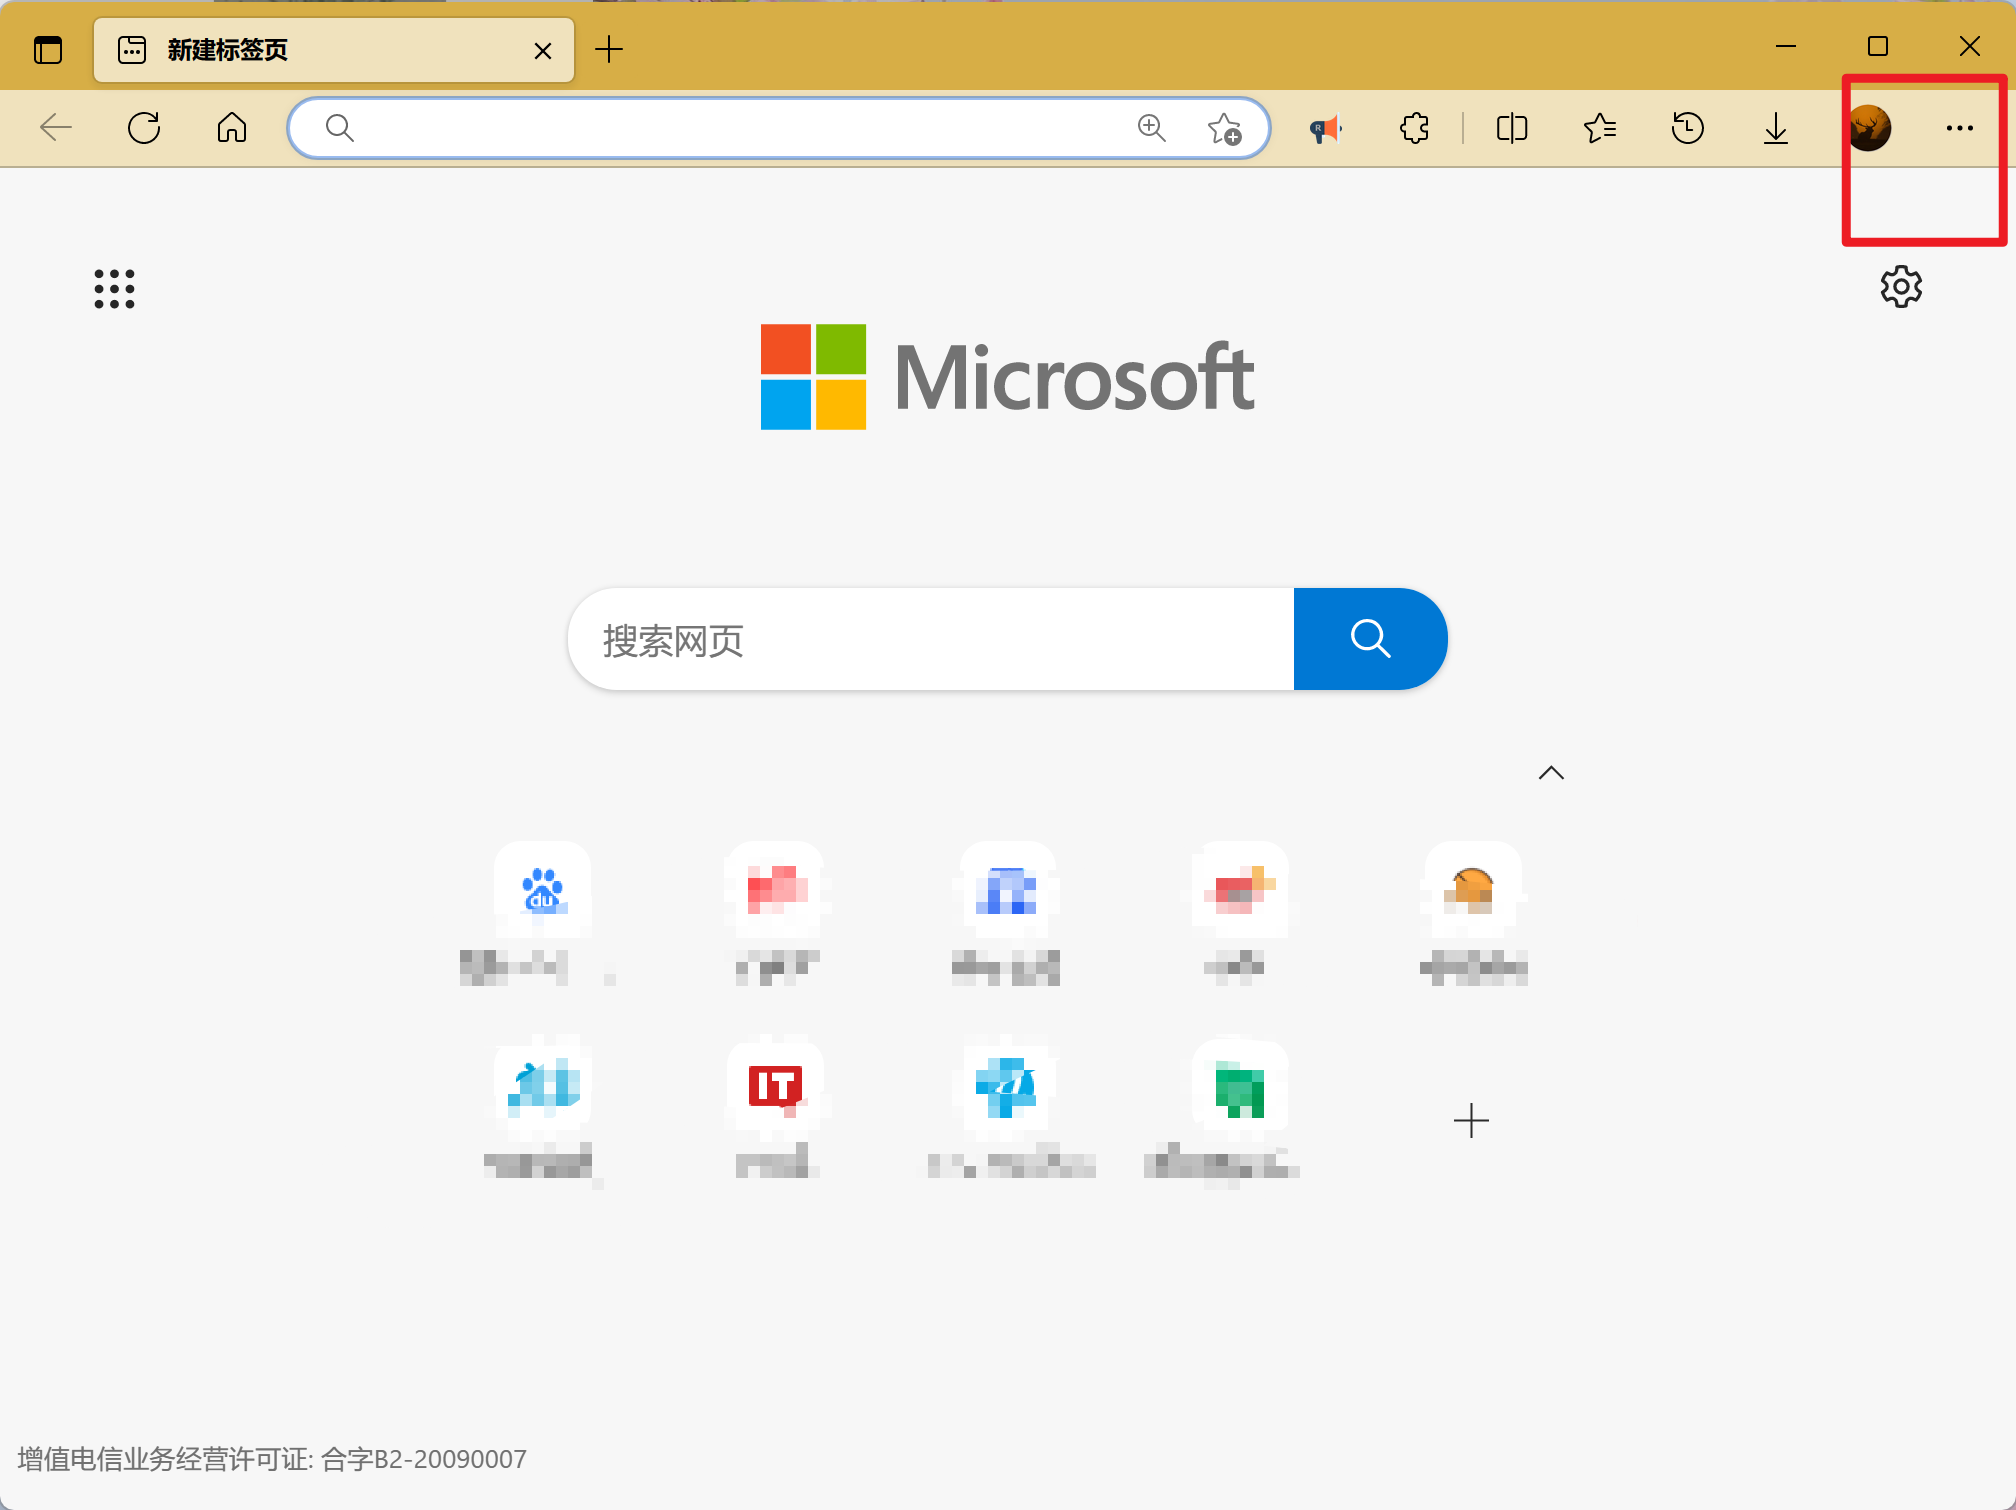Maximize the browser window

coord(1878,46)
